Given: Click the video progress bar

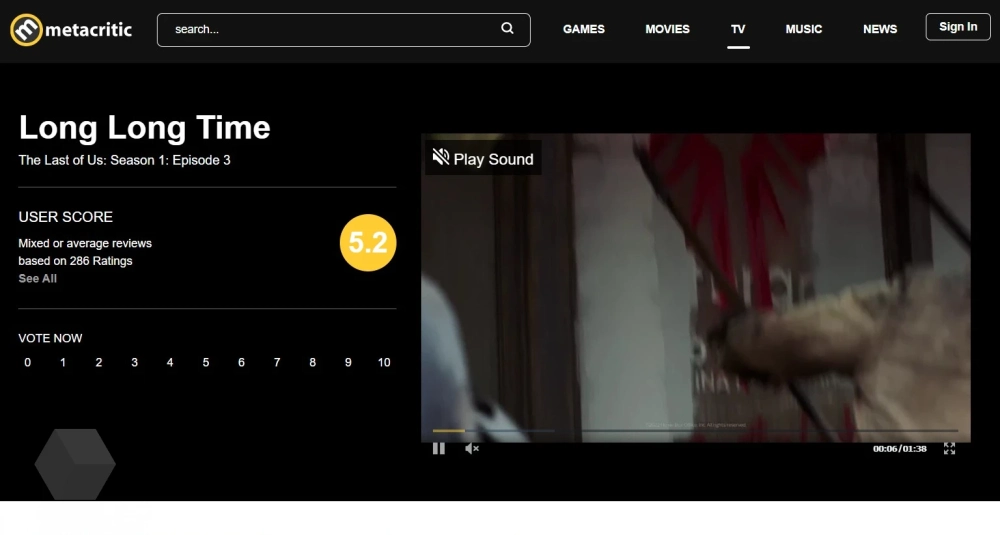Looking at the screenshot, I should click(x=695, y=430).
